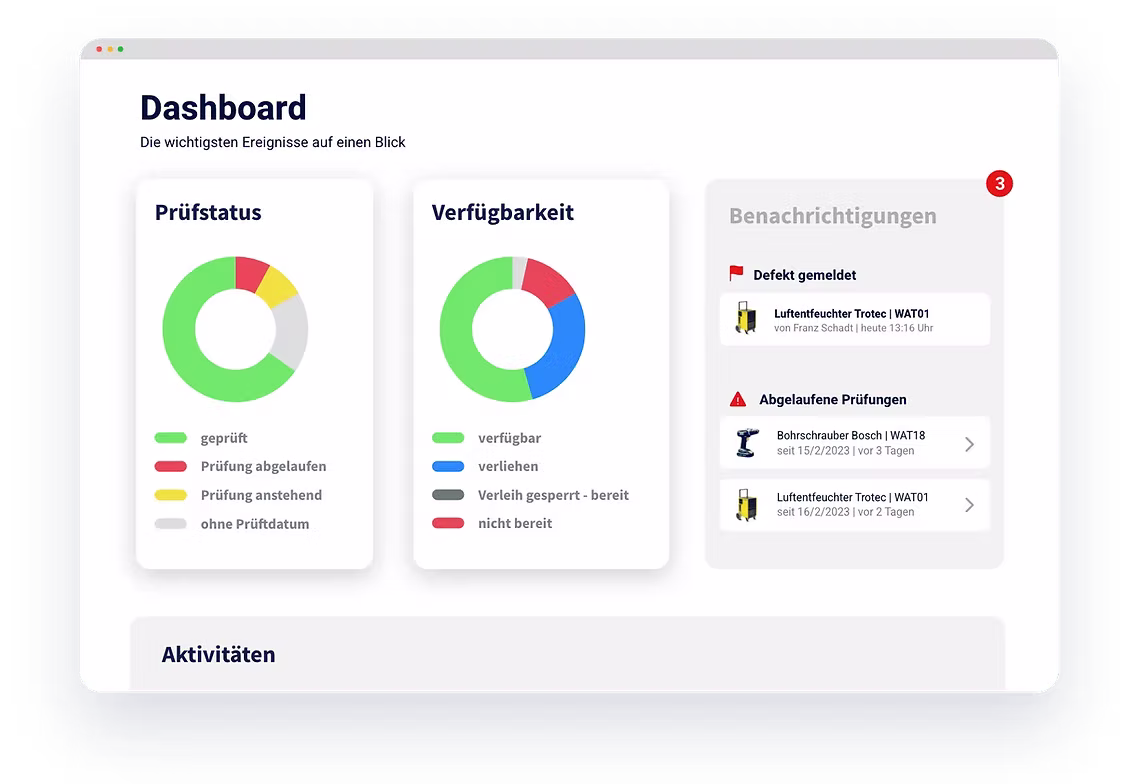Click the geprüft legend label

[224, 438]
